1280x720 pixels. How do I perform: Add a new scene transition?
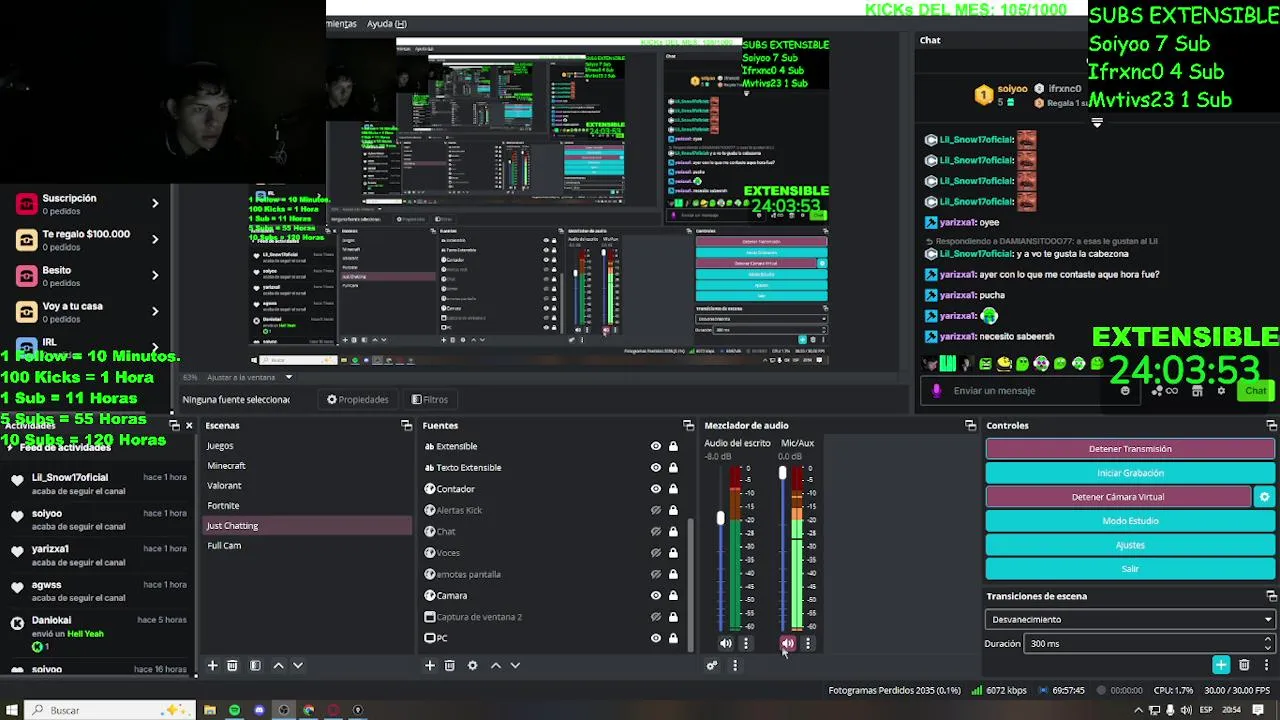pyautogui.click(x=1221, y=665)
